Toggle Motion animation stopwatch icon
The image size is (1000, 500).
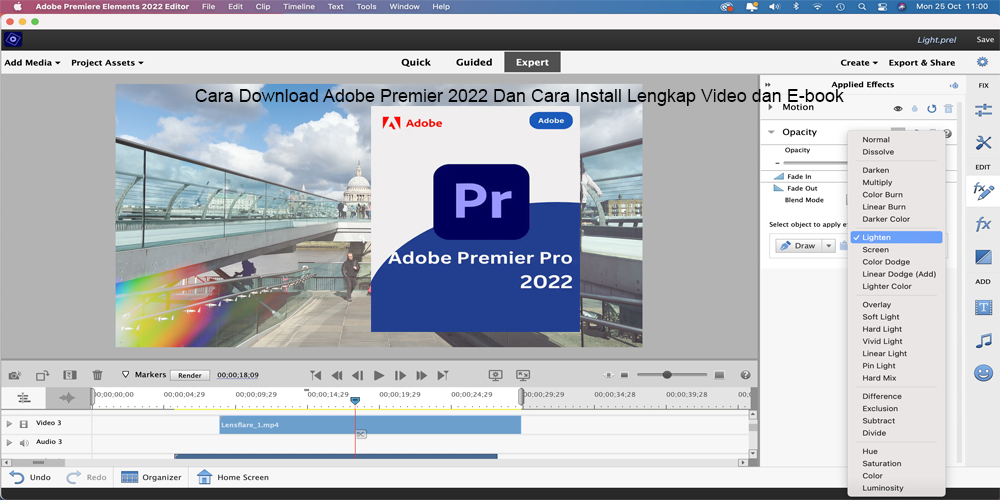915,109
